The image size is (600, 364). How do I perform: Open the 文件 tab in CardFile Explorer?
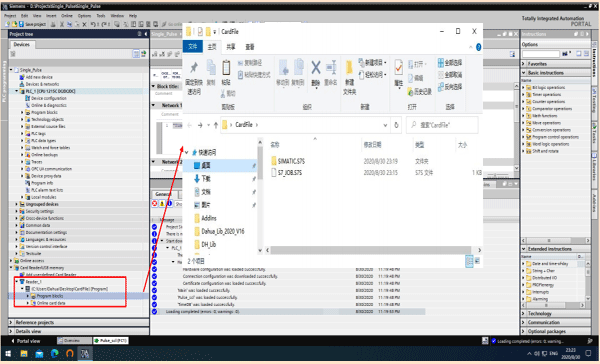(x=193, y=46)
